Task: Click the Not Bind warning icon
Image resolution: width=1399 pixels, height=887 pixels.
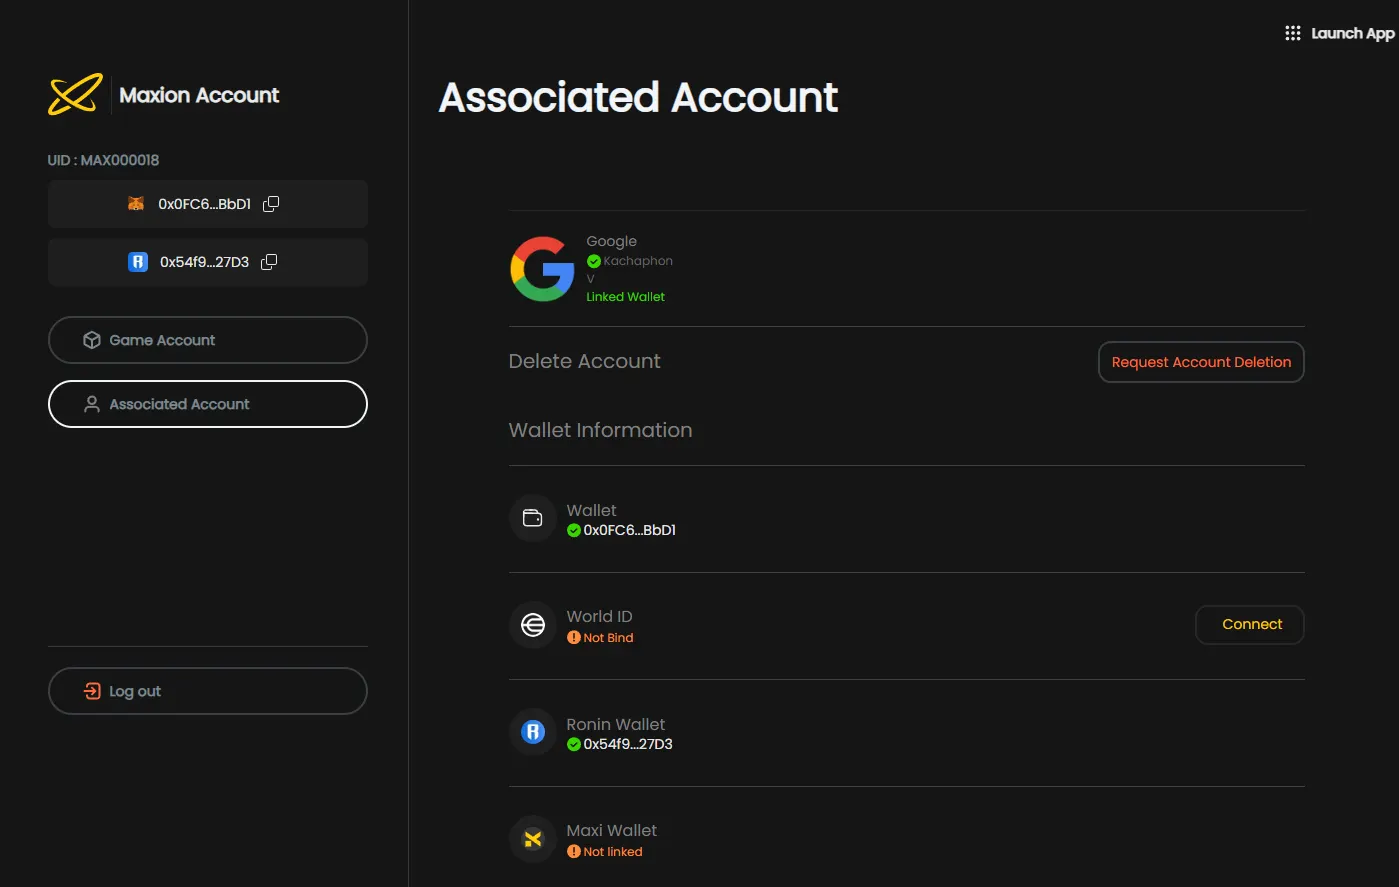Action: (x=574, y=638)
